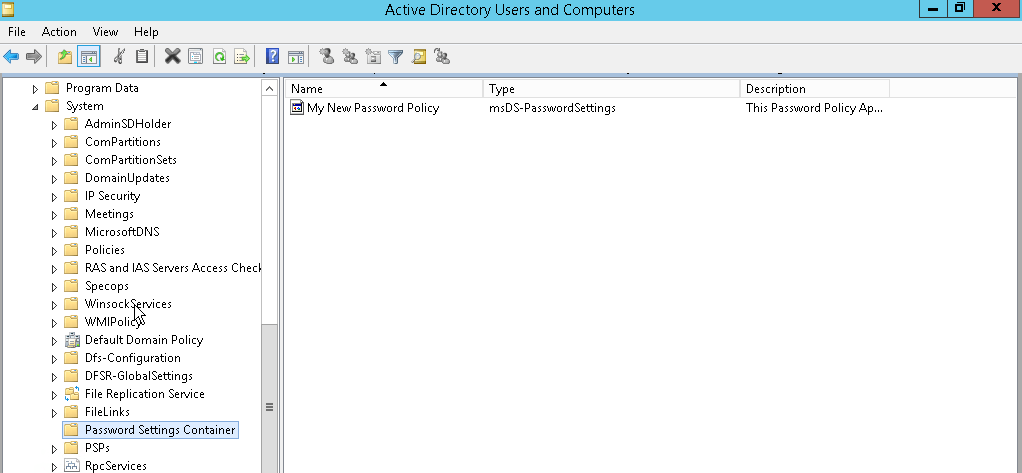Collapse the System folder node
This screenshot has width=1022, height=473.
(36, 107)
